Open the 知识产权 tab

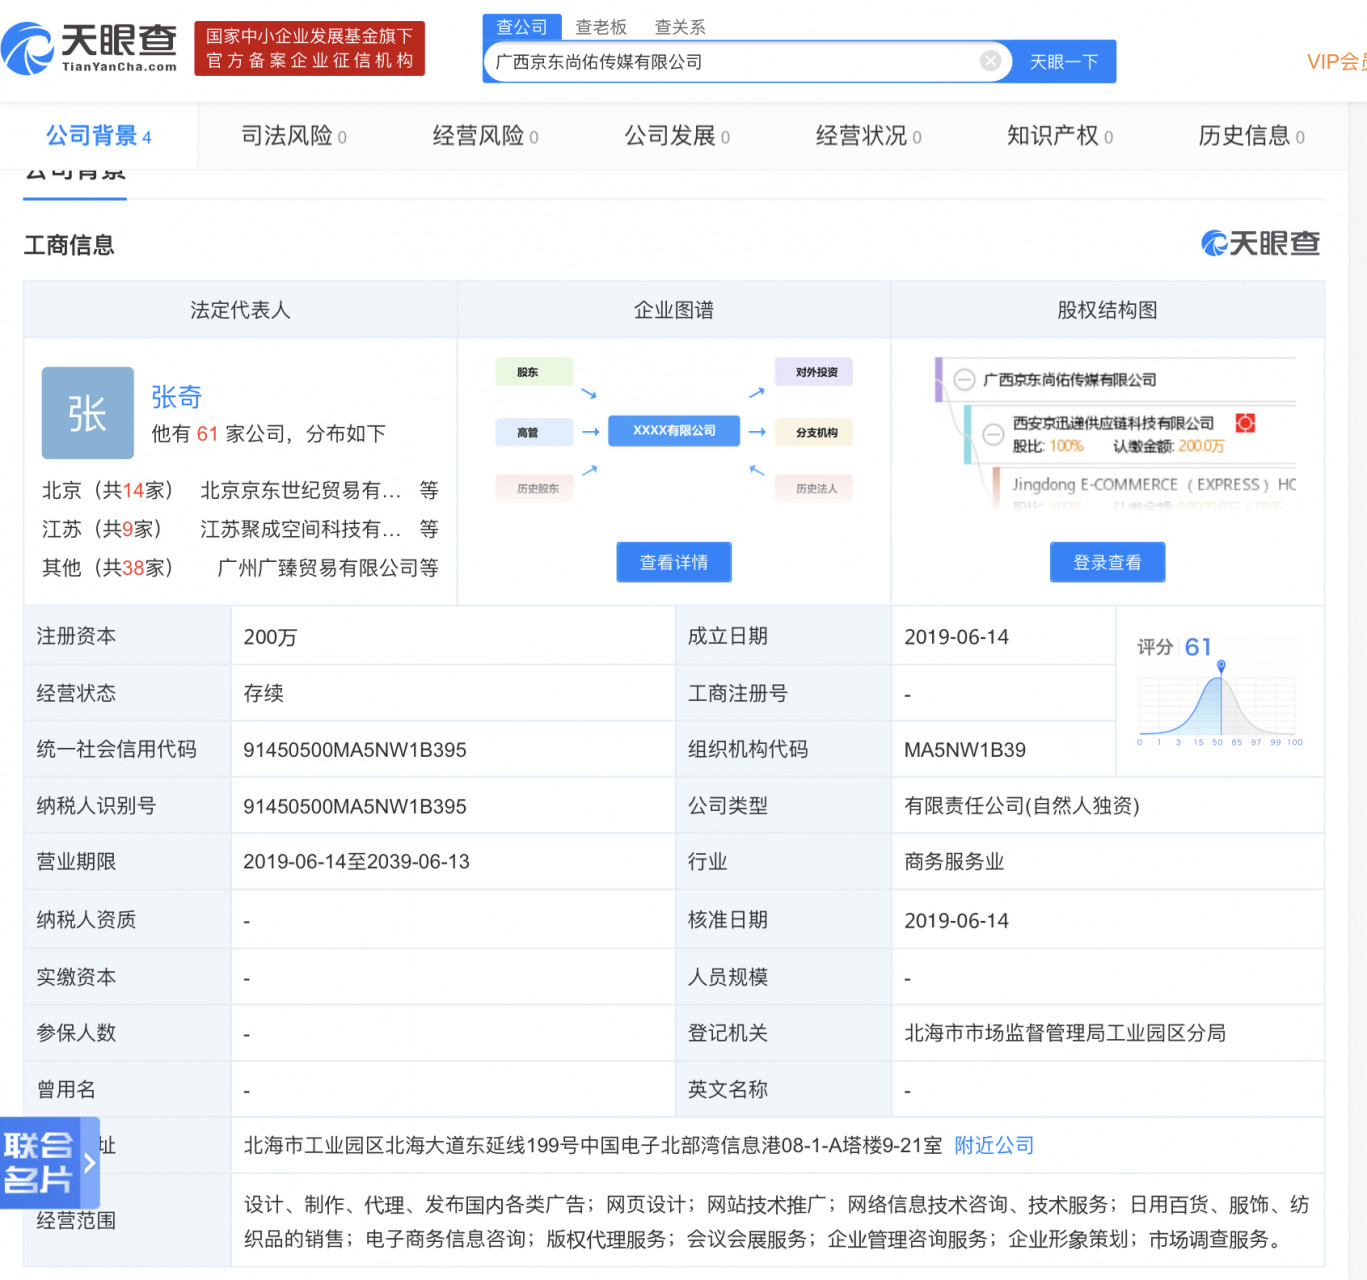pyautogui.click(x=1059, y=136)
